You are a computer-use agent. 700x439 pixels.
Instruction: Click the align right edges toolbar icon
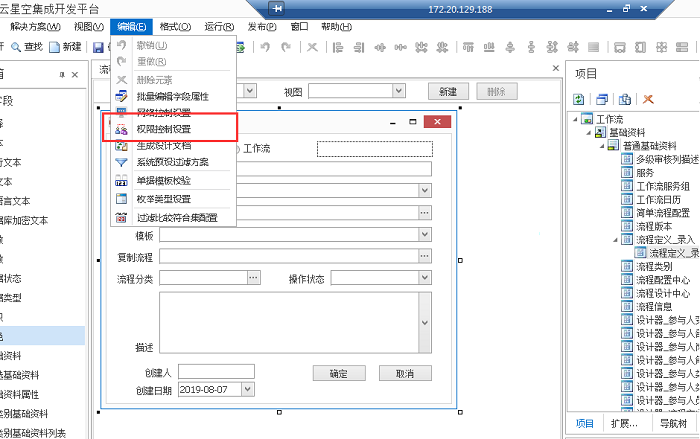[359, 46]
